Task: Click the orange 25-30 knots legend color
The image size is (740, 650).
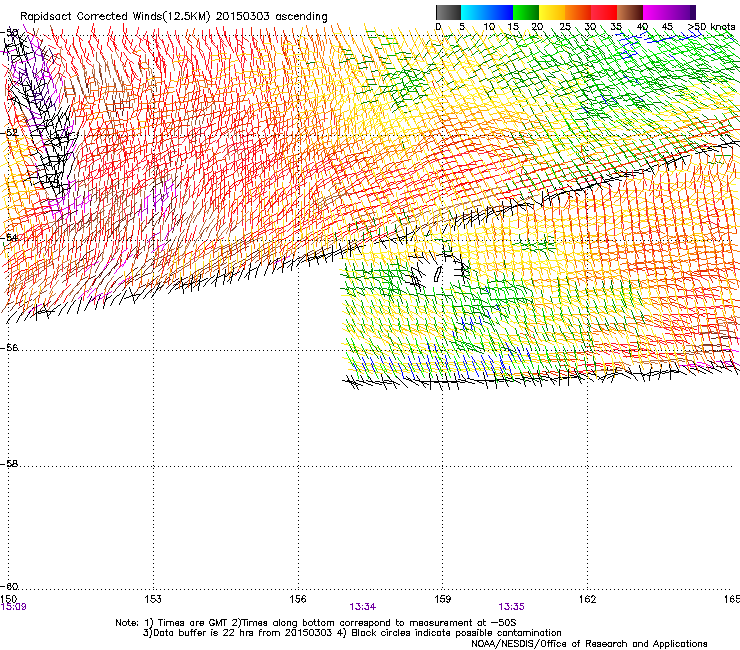Action: tap(578, 12)
